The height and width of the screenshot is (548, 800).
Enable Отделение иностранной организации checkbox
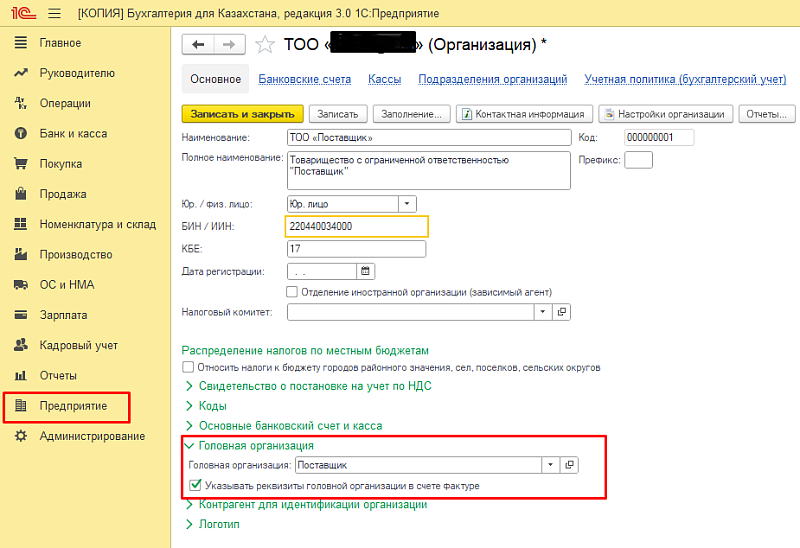292,291
